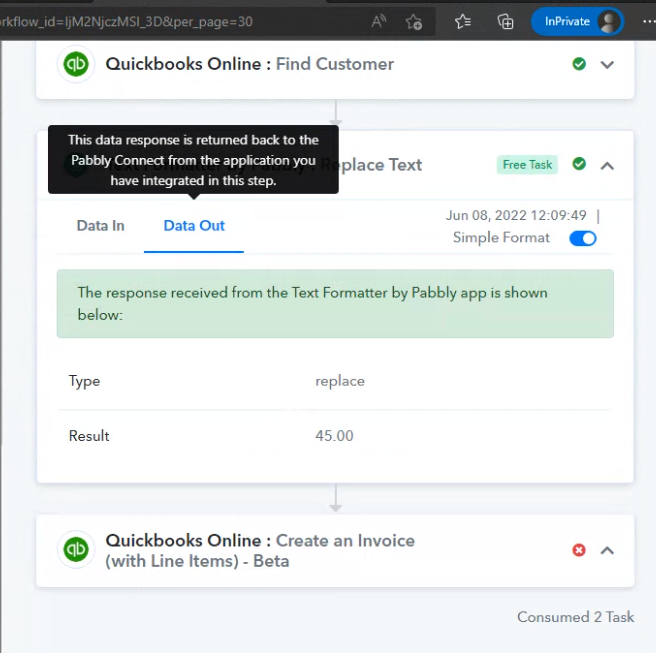Click the Replace Text step heading

[x=372, y=165]
